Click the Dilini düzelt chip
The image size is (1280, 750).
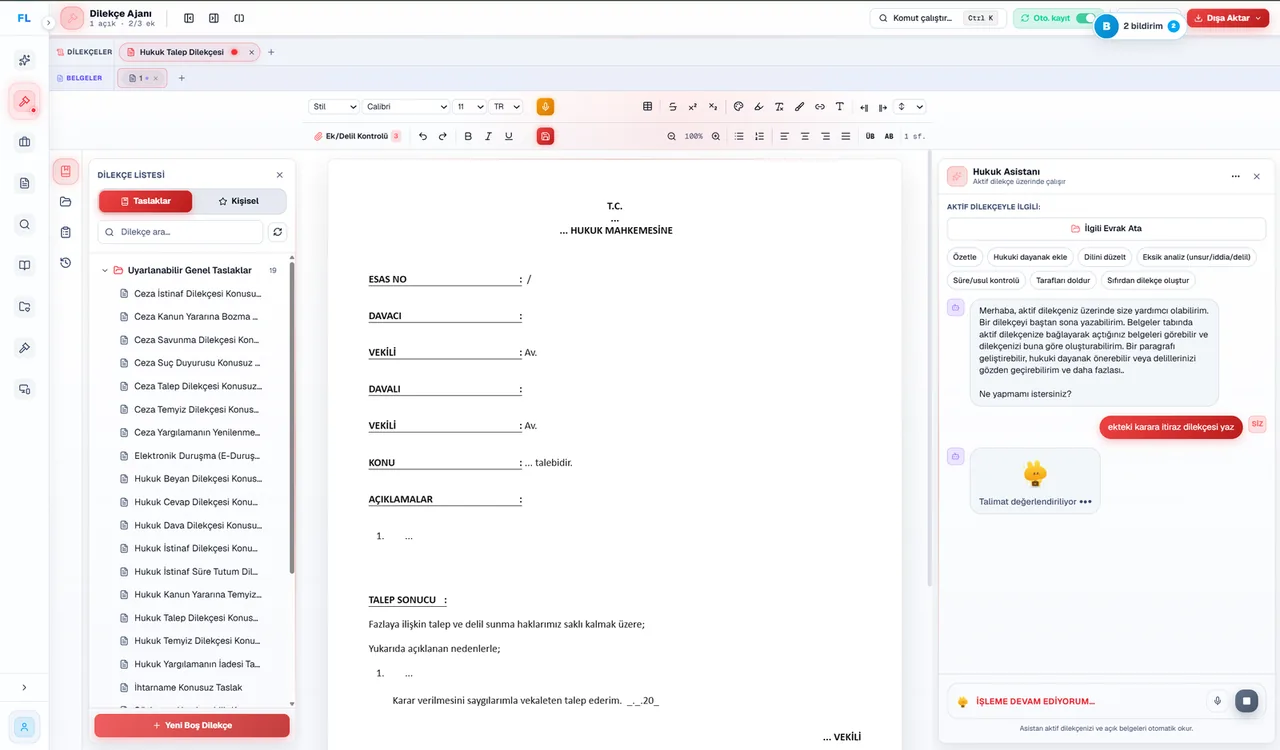point(1105,257)
